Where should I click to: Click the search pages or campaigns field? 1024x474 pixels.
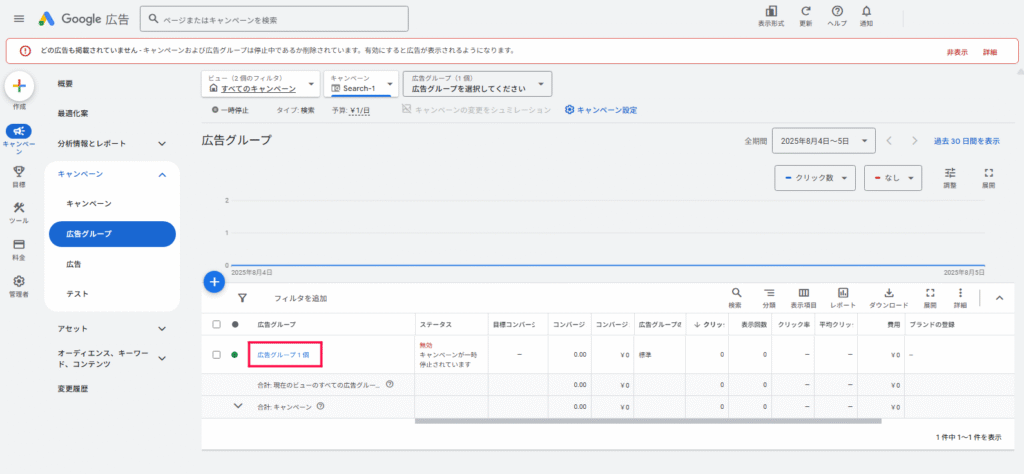point(274,19)
